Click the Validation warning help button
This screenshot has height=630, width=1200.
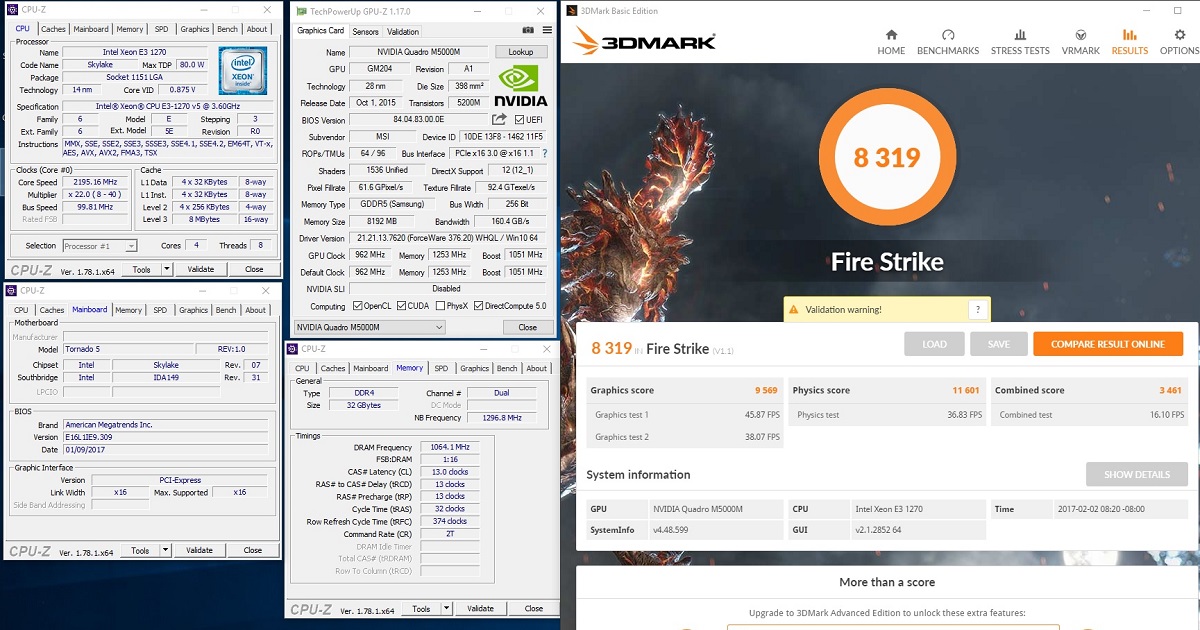(x=977, y=310)
